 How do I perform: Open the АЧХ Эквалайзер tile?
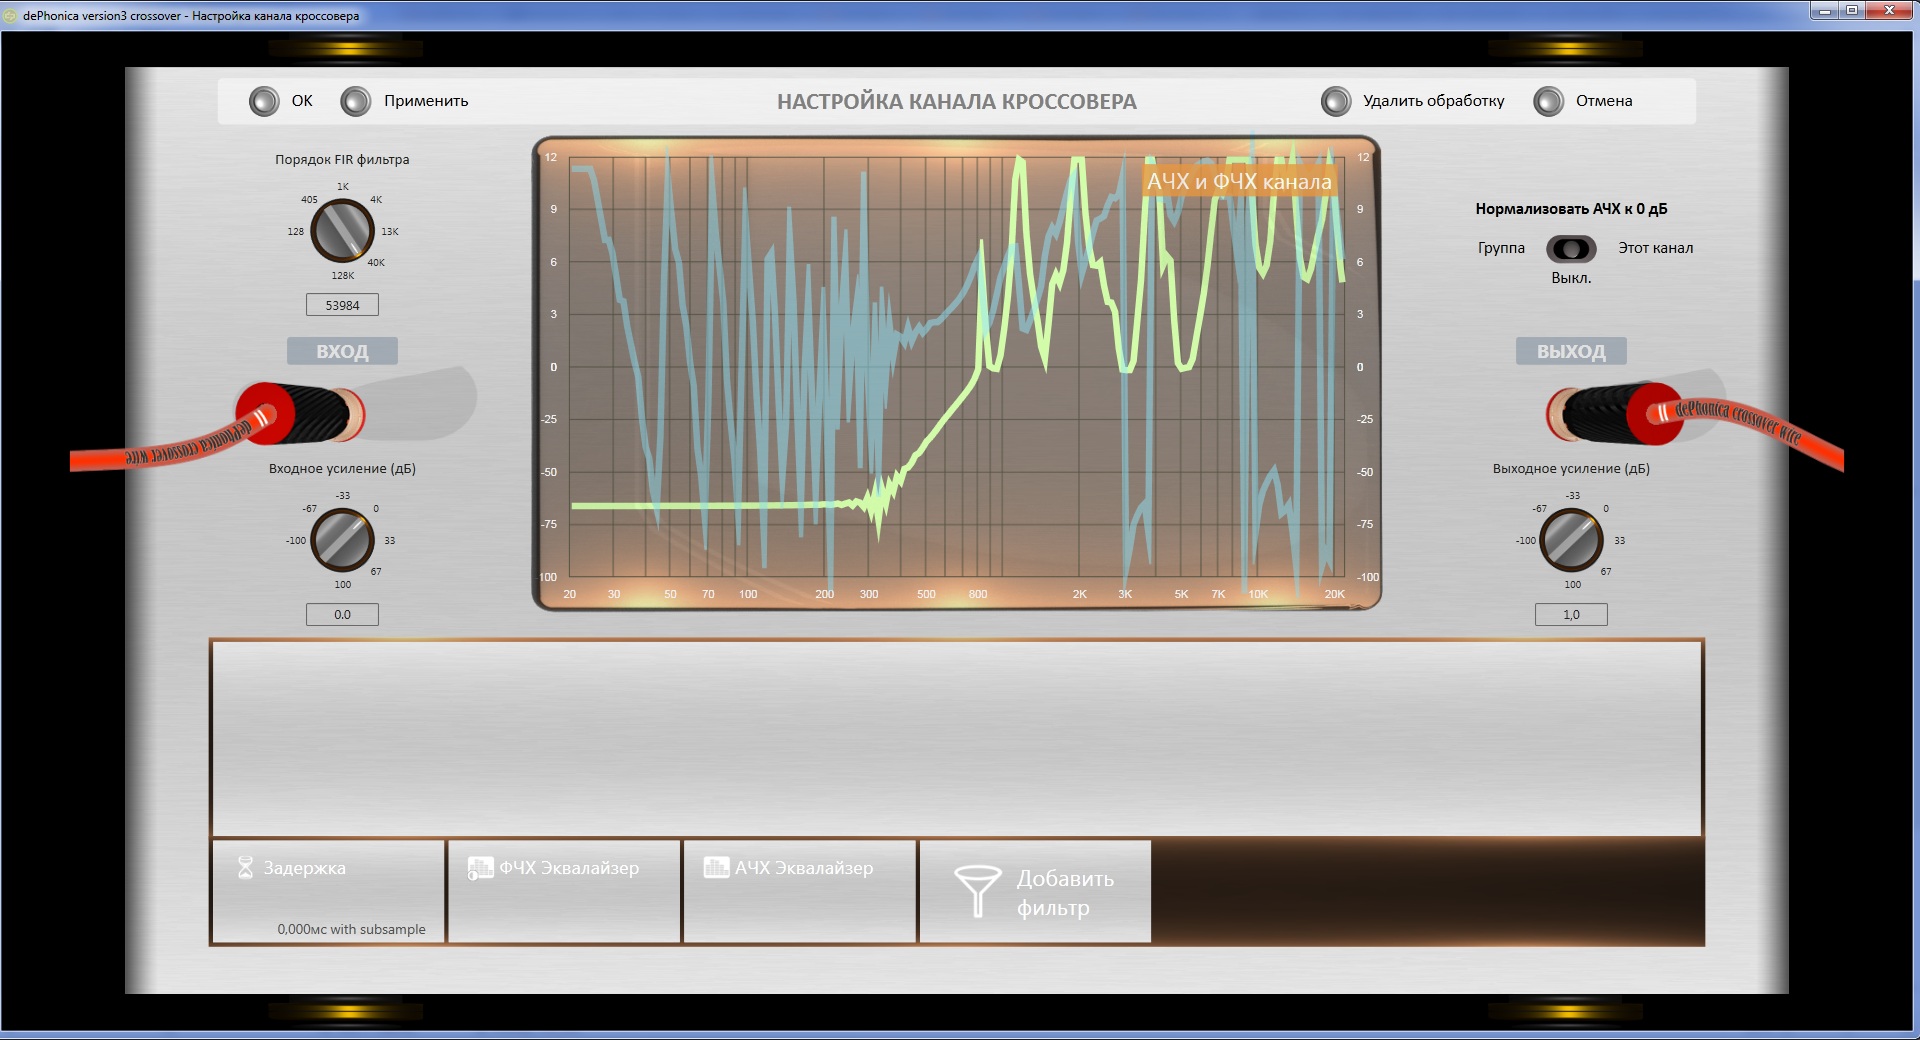[x=800, y=891]
